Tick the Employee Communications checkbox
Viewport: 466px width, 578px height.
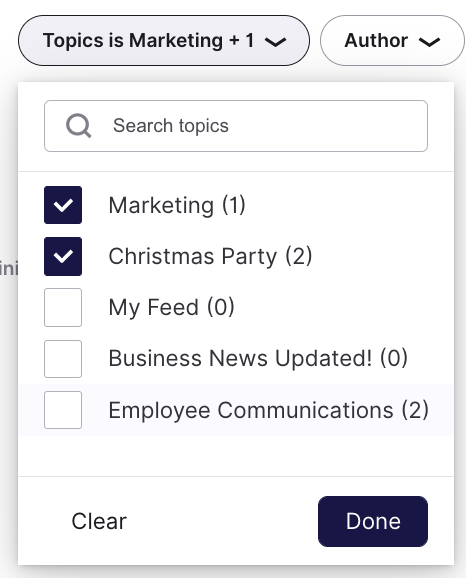(63, 410)
